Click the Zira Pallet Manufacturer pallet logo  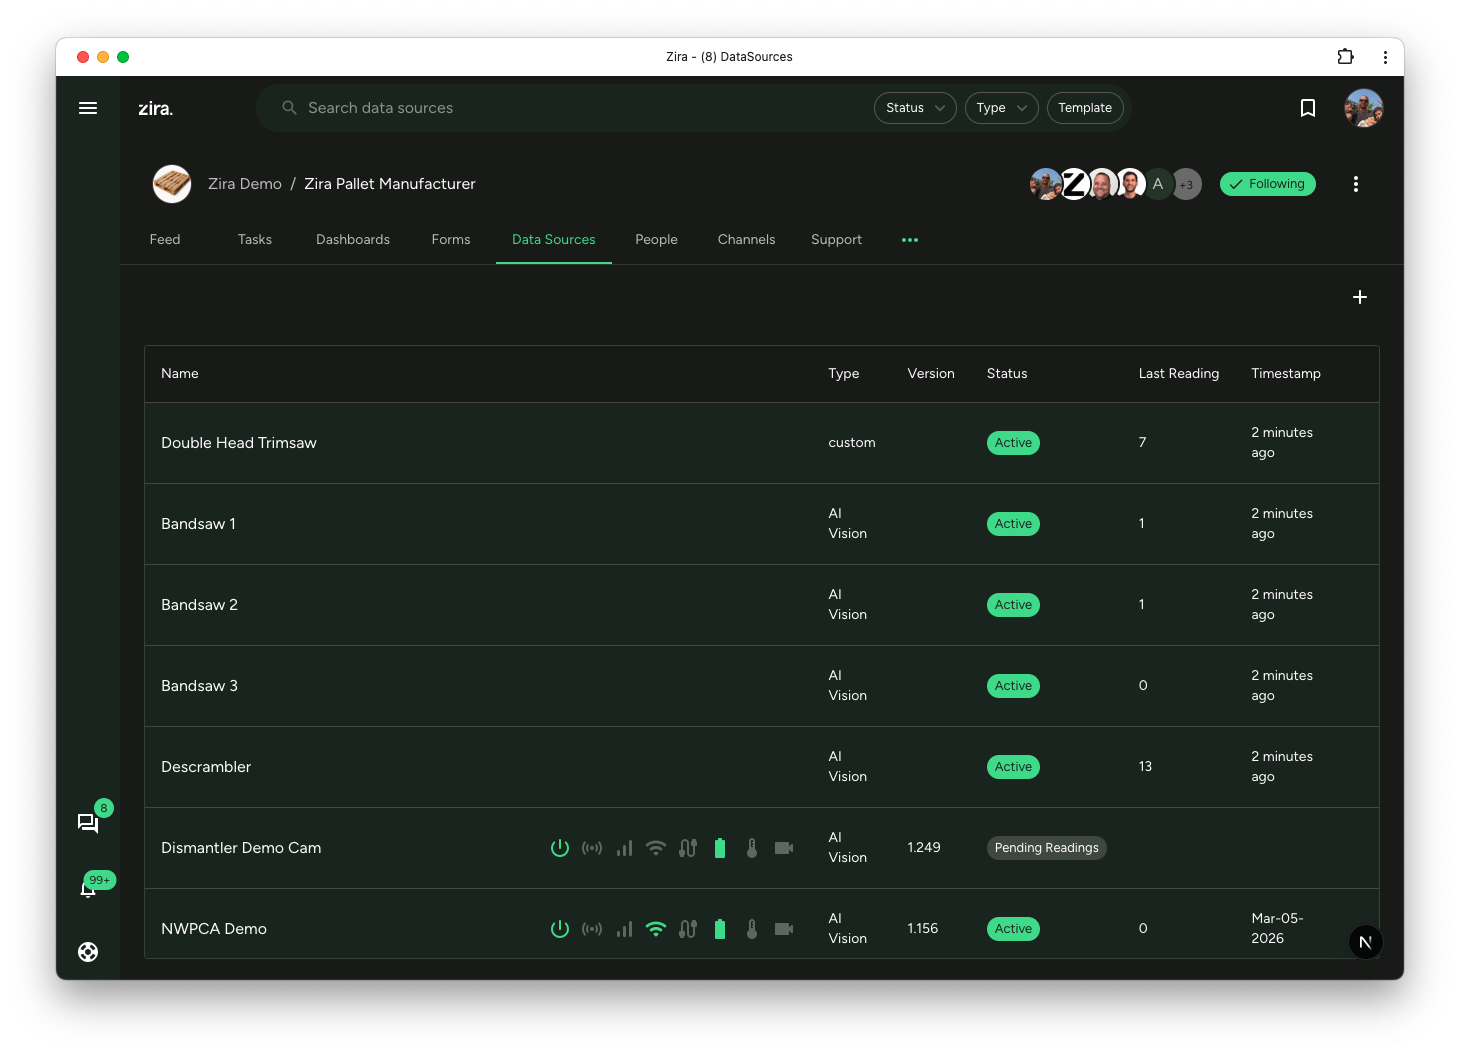click(x=172, y=184)
